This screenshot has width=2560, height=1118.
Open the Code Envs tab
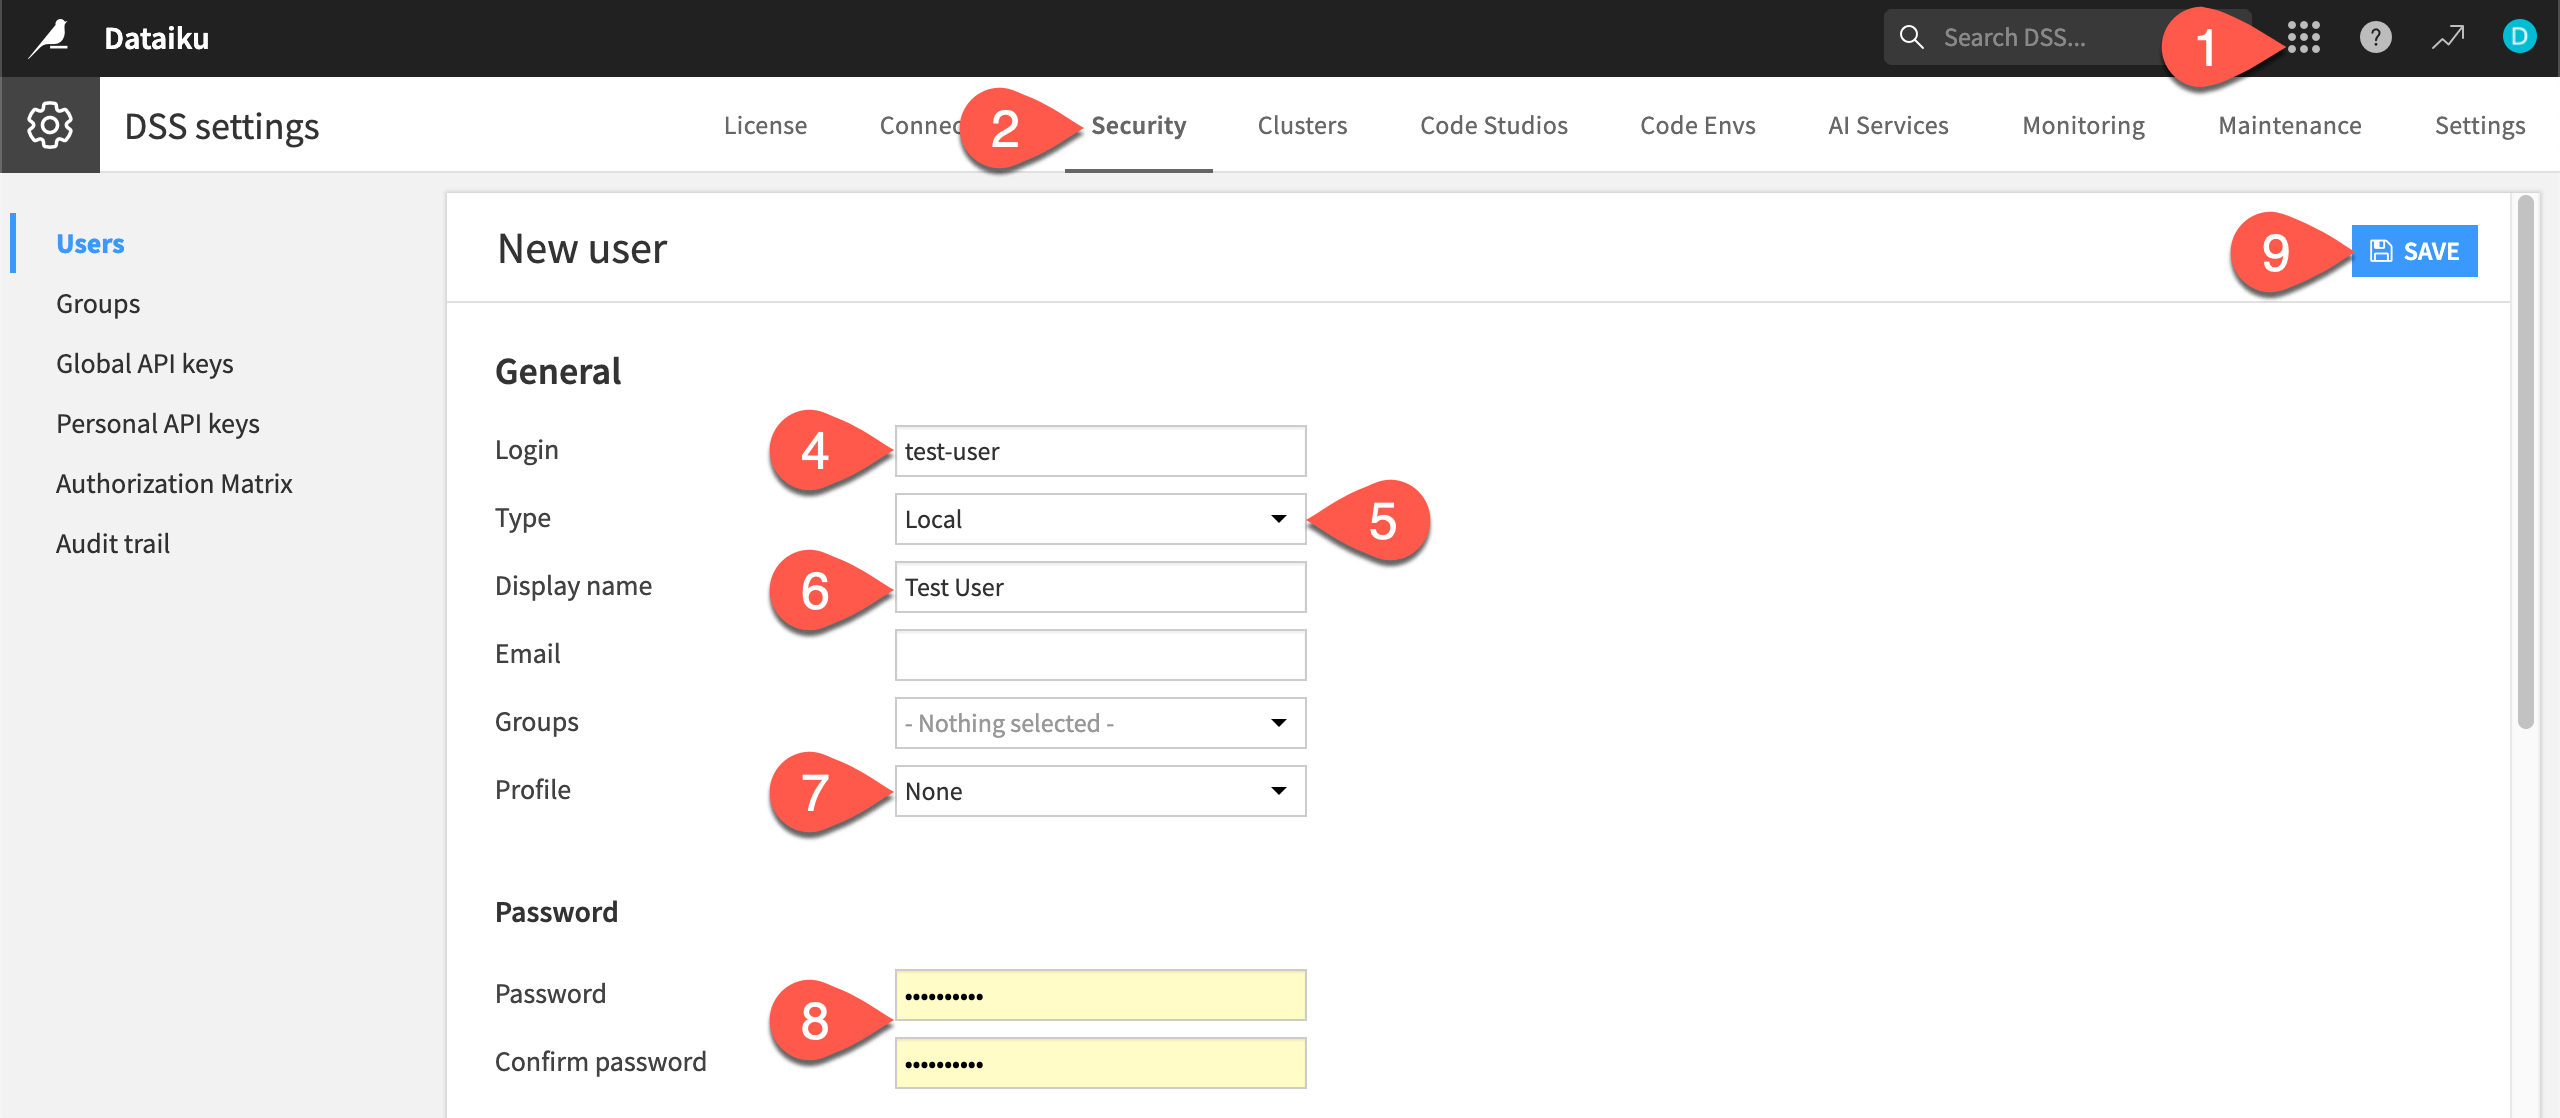(1698, 125)
